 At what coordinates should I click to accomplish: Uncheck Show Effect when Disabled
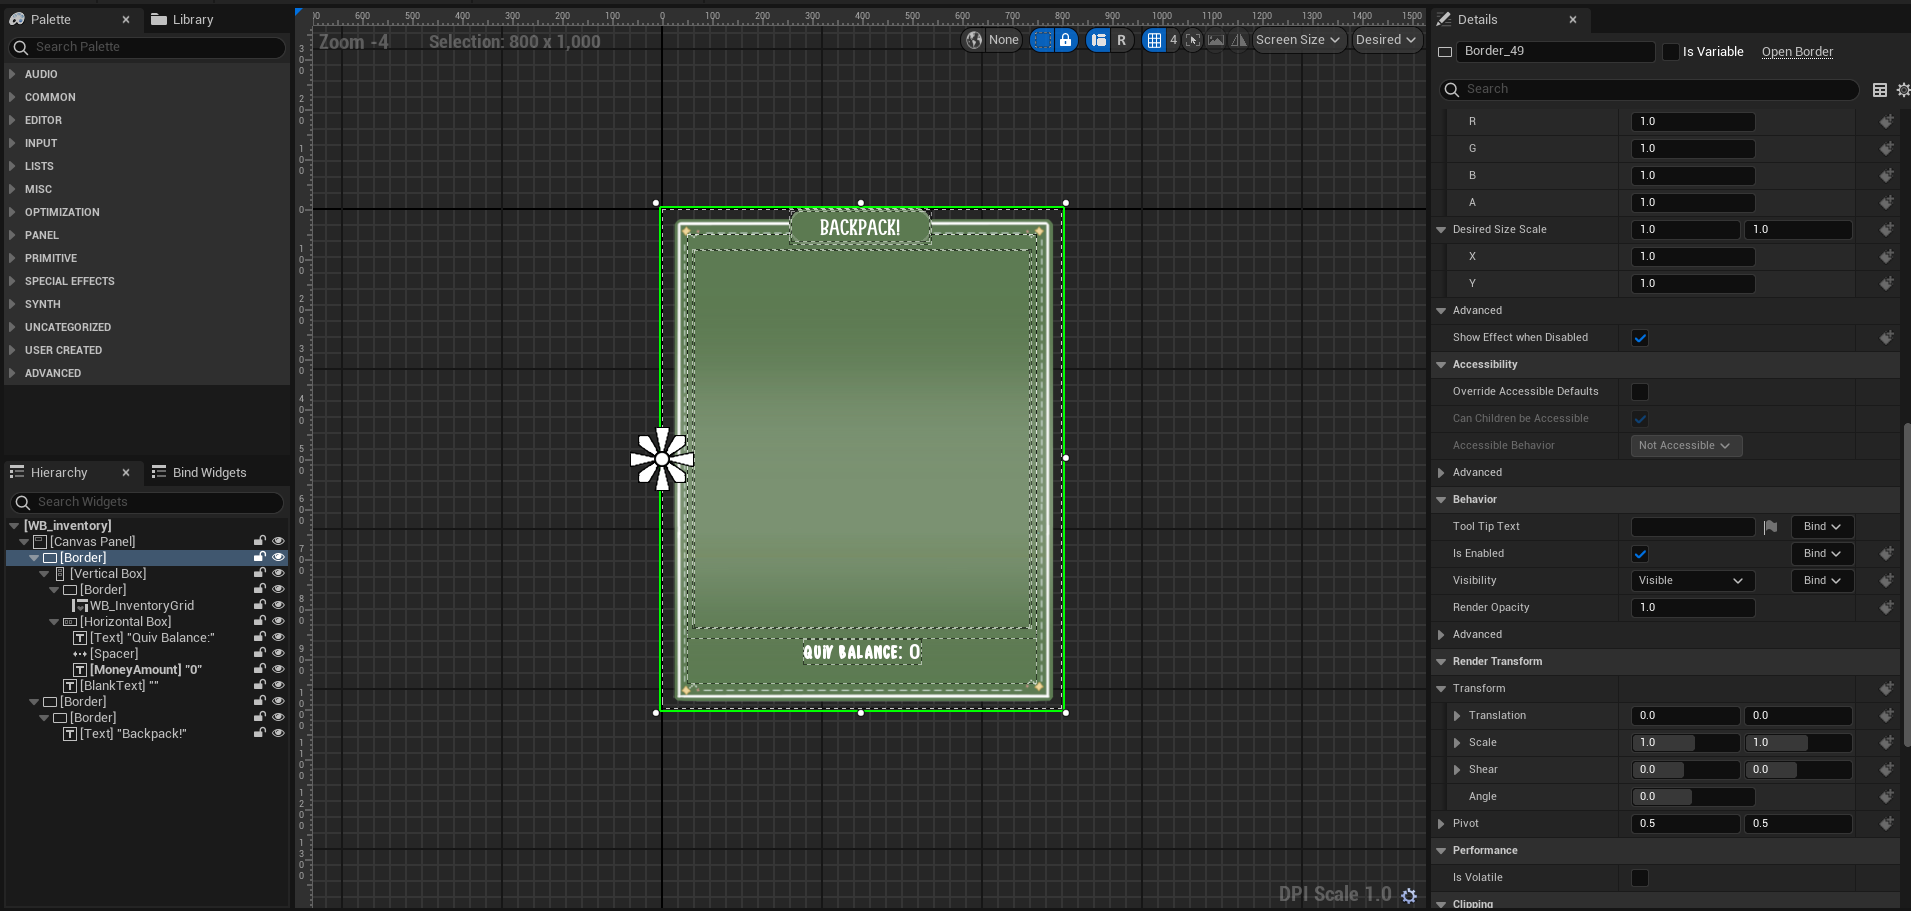1640,338
